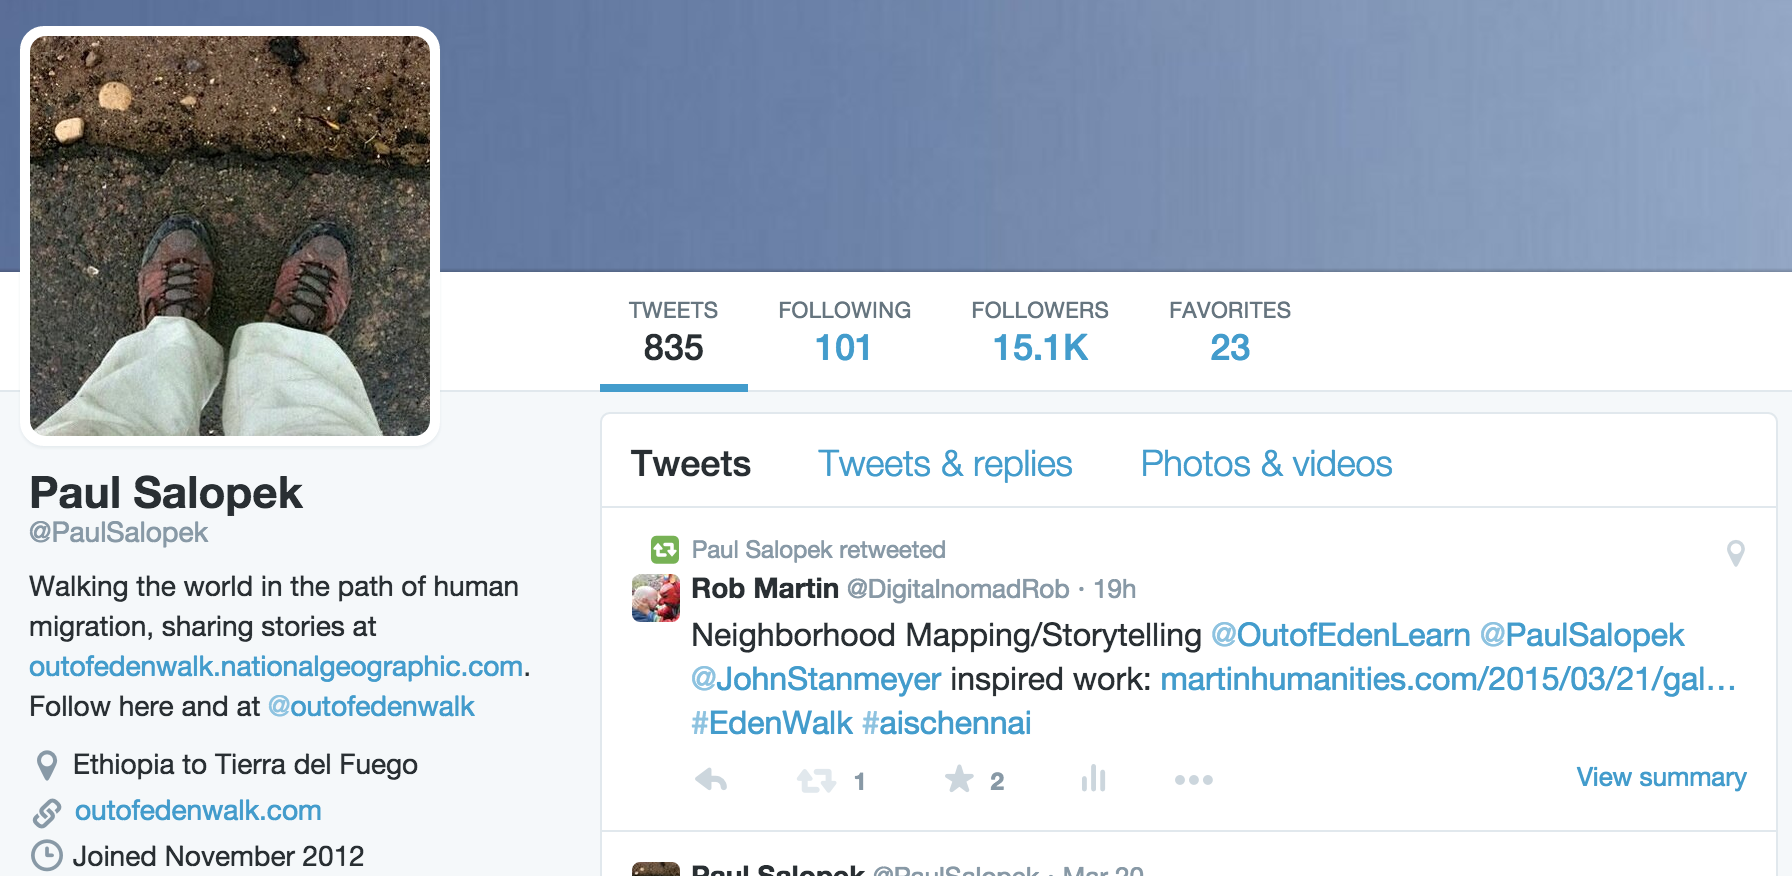
Task: Open the Photos & videos tab
Action: click(x=1266, y=464)
